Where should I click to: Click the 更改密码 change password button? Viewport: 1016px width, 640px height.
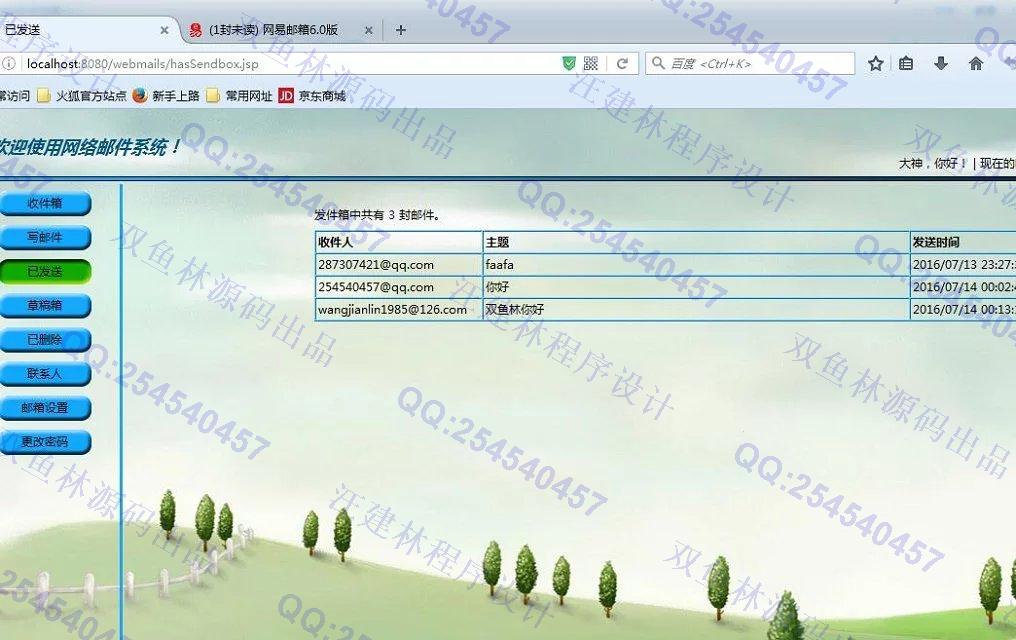[x=45, y=442]
